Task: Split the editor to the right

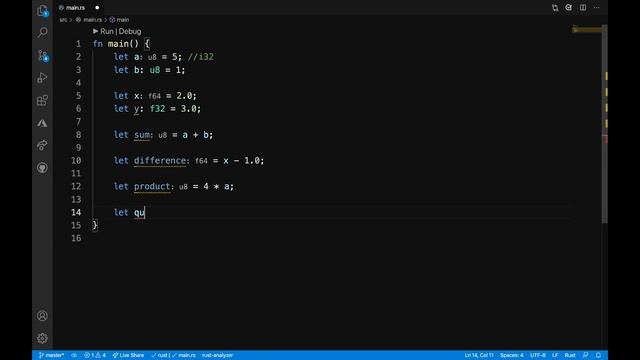Action: [x=583, y=8]
